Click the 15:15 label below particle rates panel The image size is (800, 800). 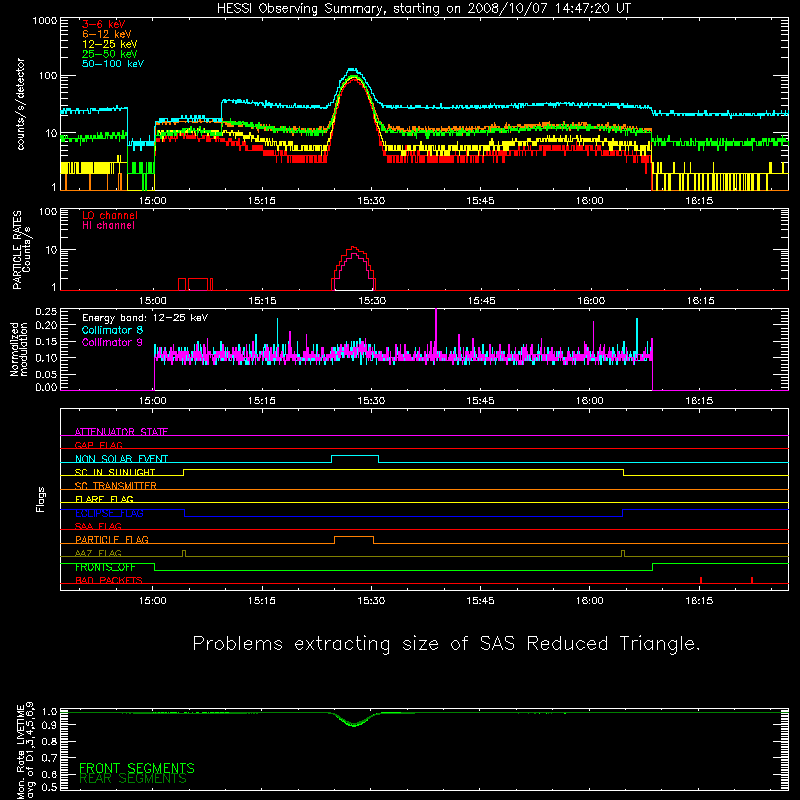262,301
